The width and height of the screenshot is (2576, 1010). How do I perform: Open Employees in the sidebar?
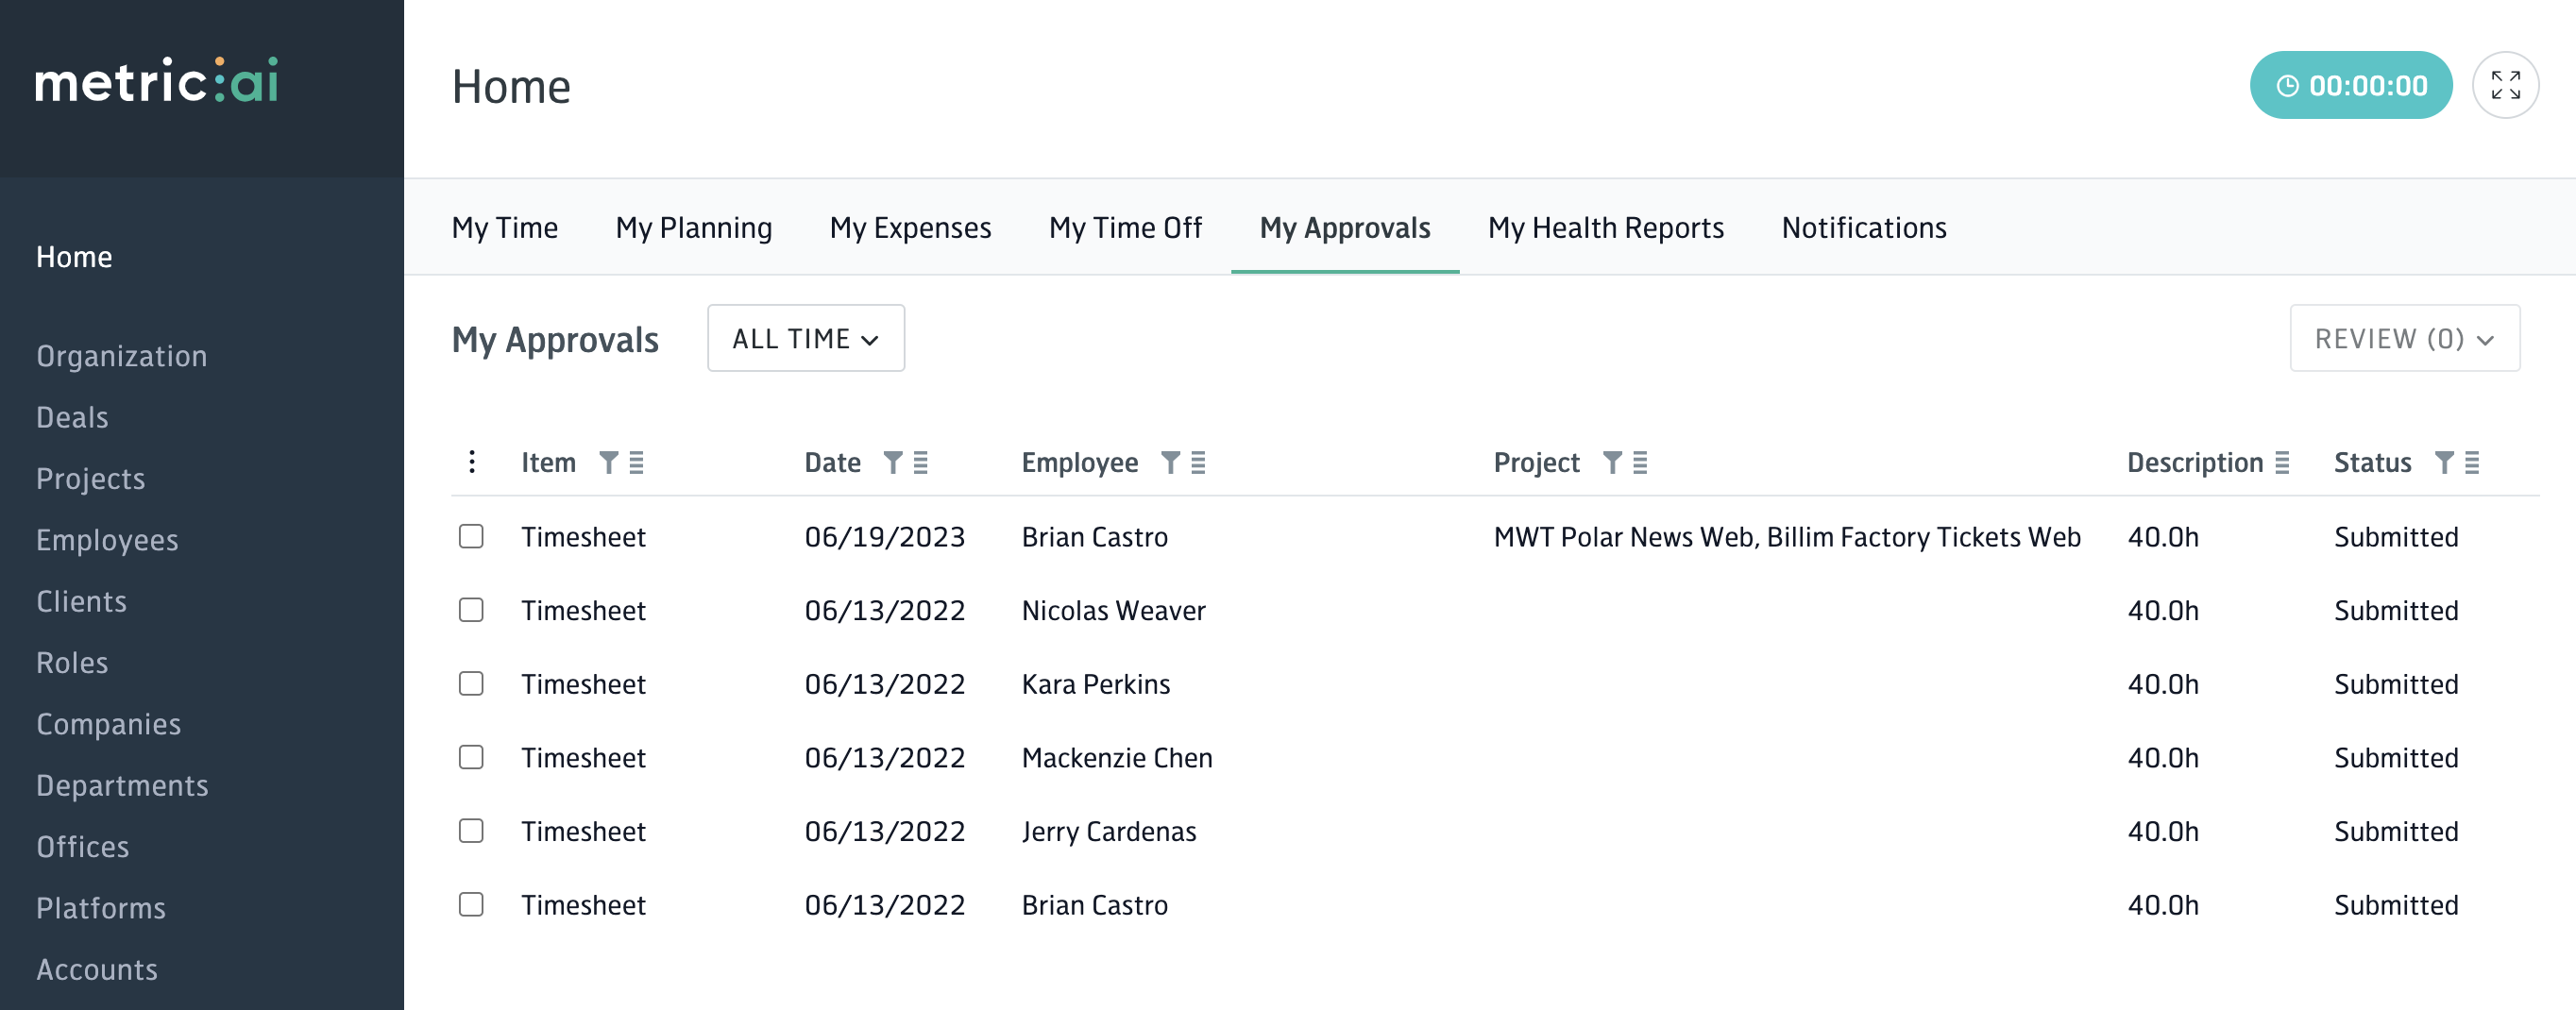(x=107, y=540)
